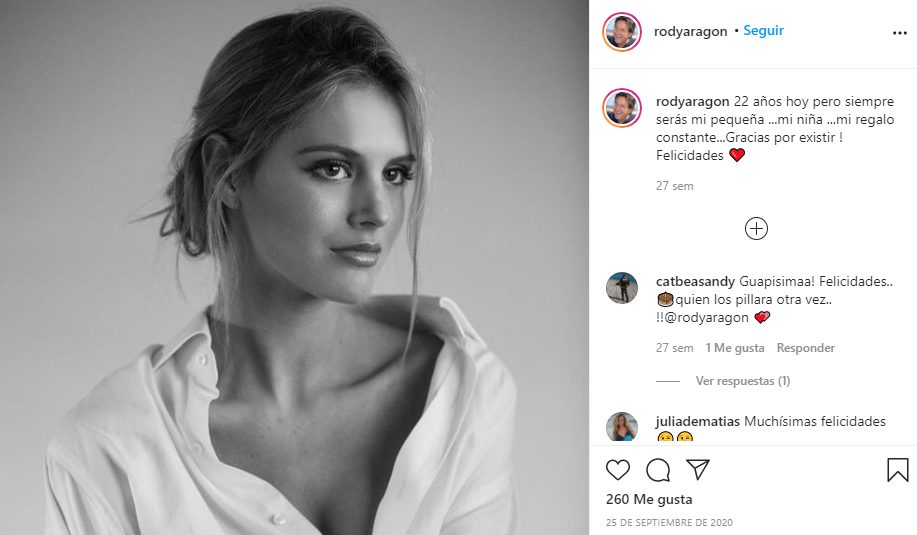Open rodyaragon profile picture in the header
The height and width of the screenshot is (535, 917).
621,32
